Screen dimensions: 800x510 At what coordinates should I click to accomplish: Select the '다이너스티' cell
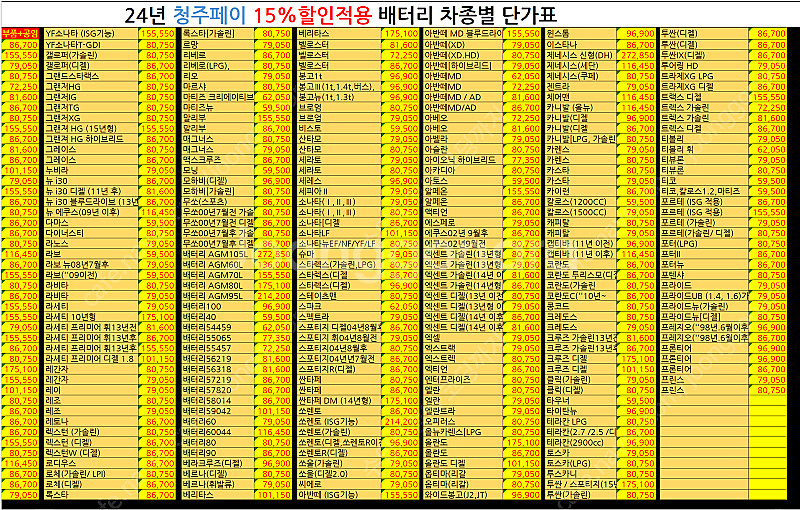[91, 233]
